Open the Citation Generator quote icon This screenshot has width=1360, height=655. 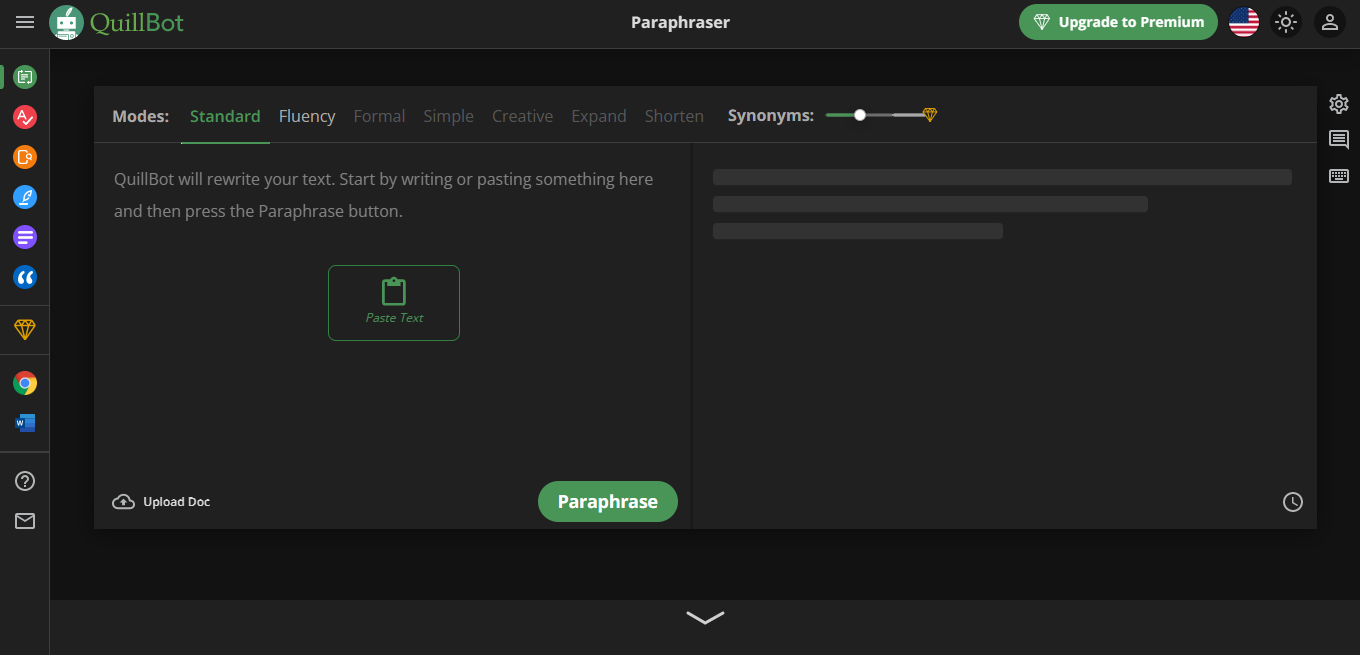point(25,277)
